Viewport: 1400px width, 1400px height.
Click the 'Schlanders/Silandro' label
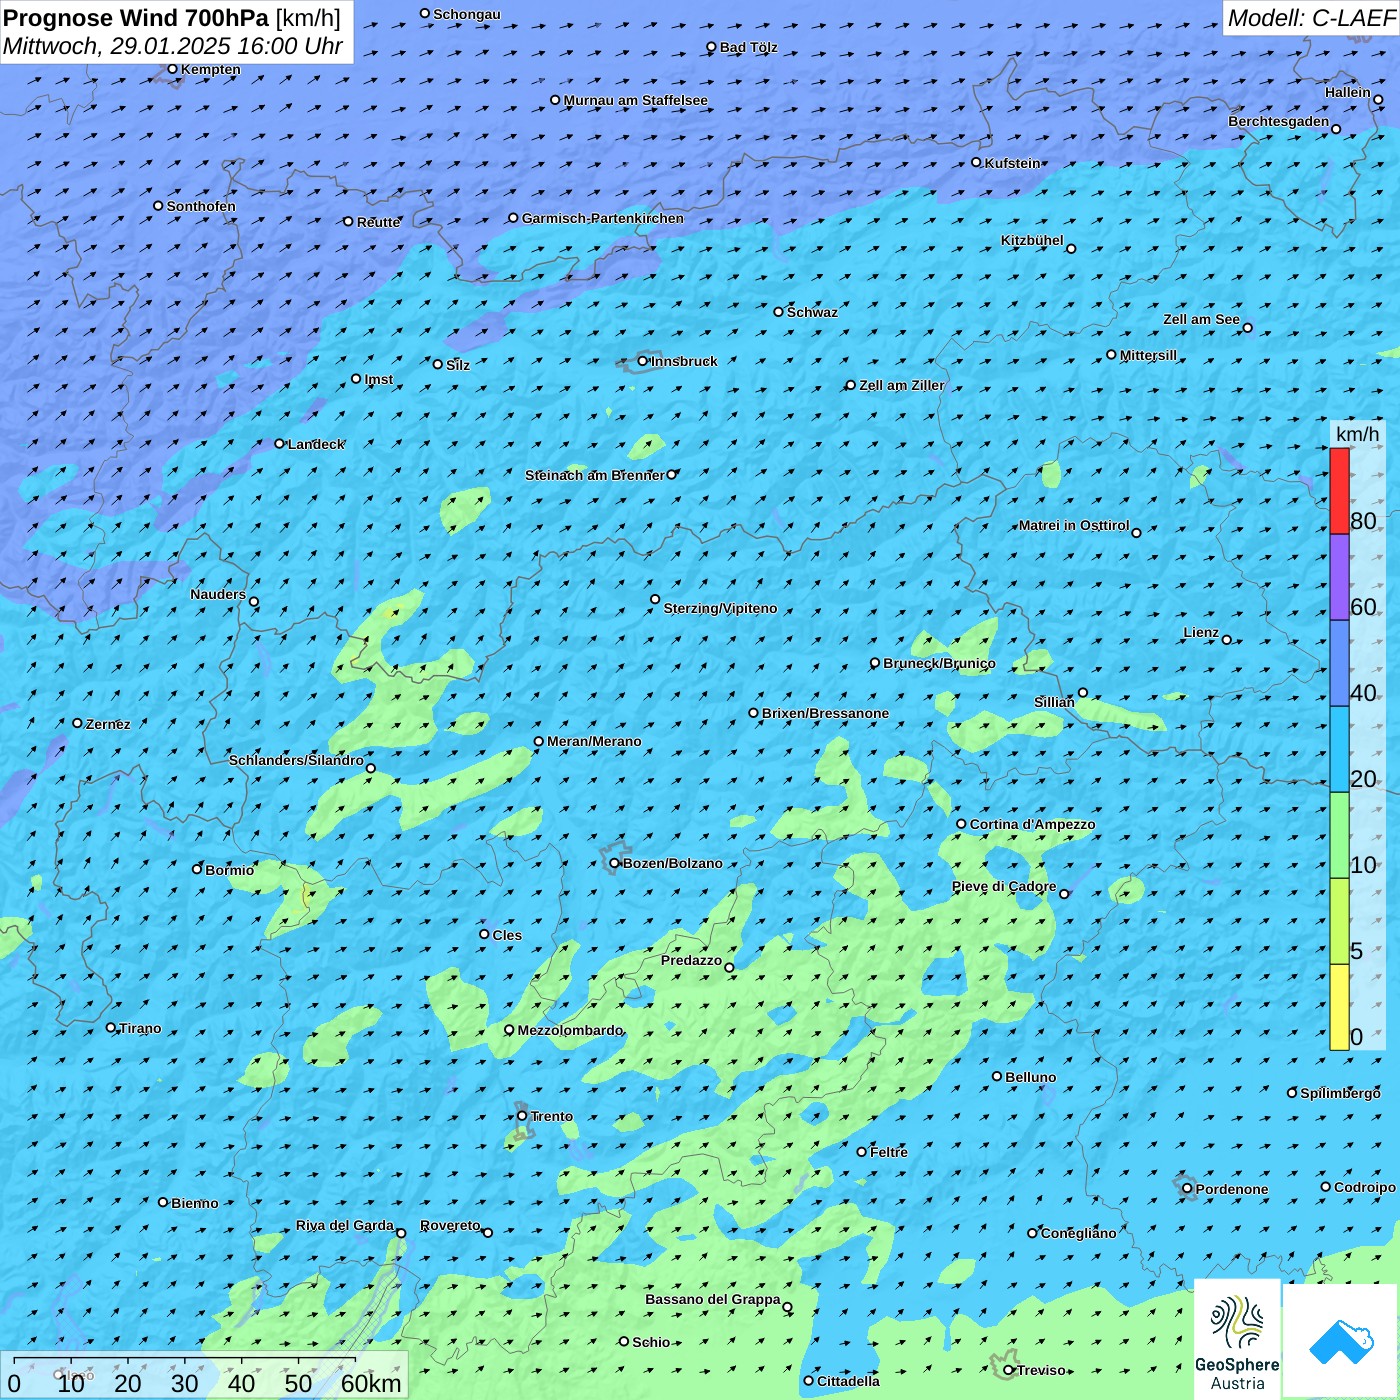(x=296, y=760)
